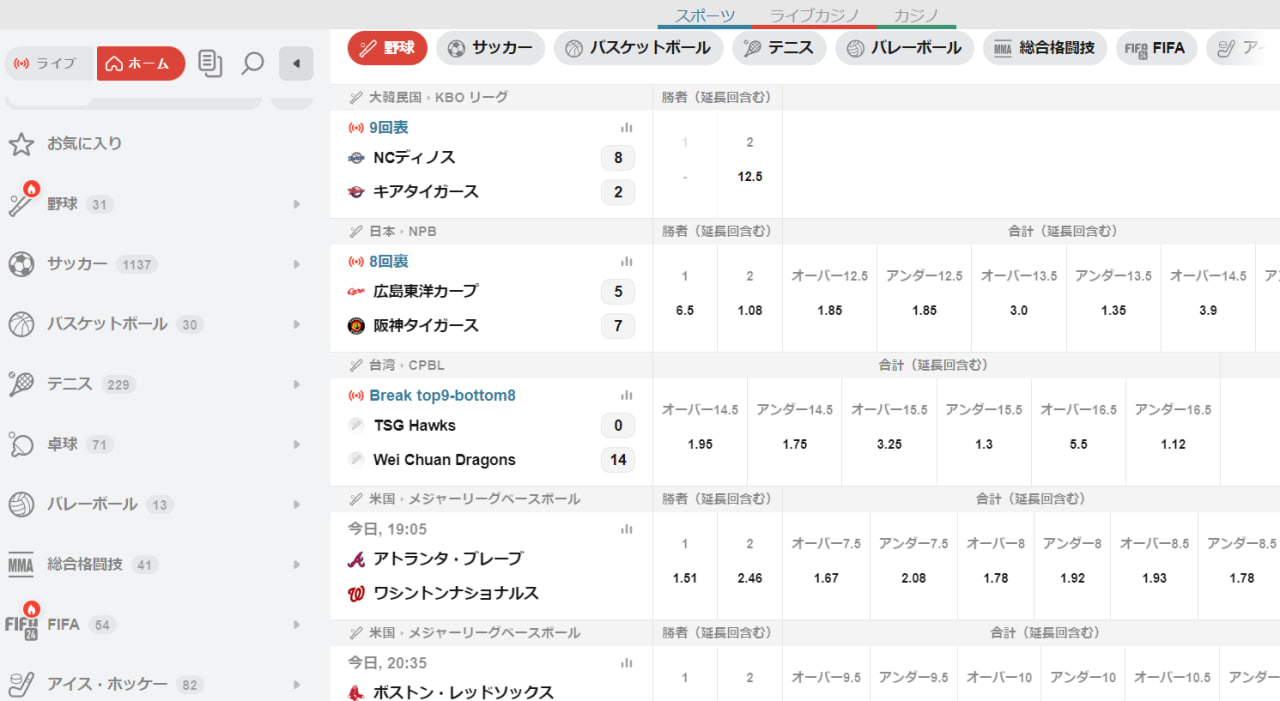Open the bet slip icon
This screenshot has height=701, width=1280.
pyautogui.click(x=210, y=63)
